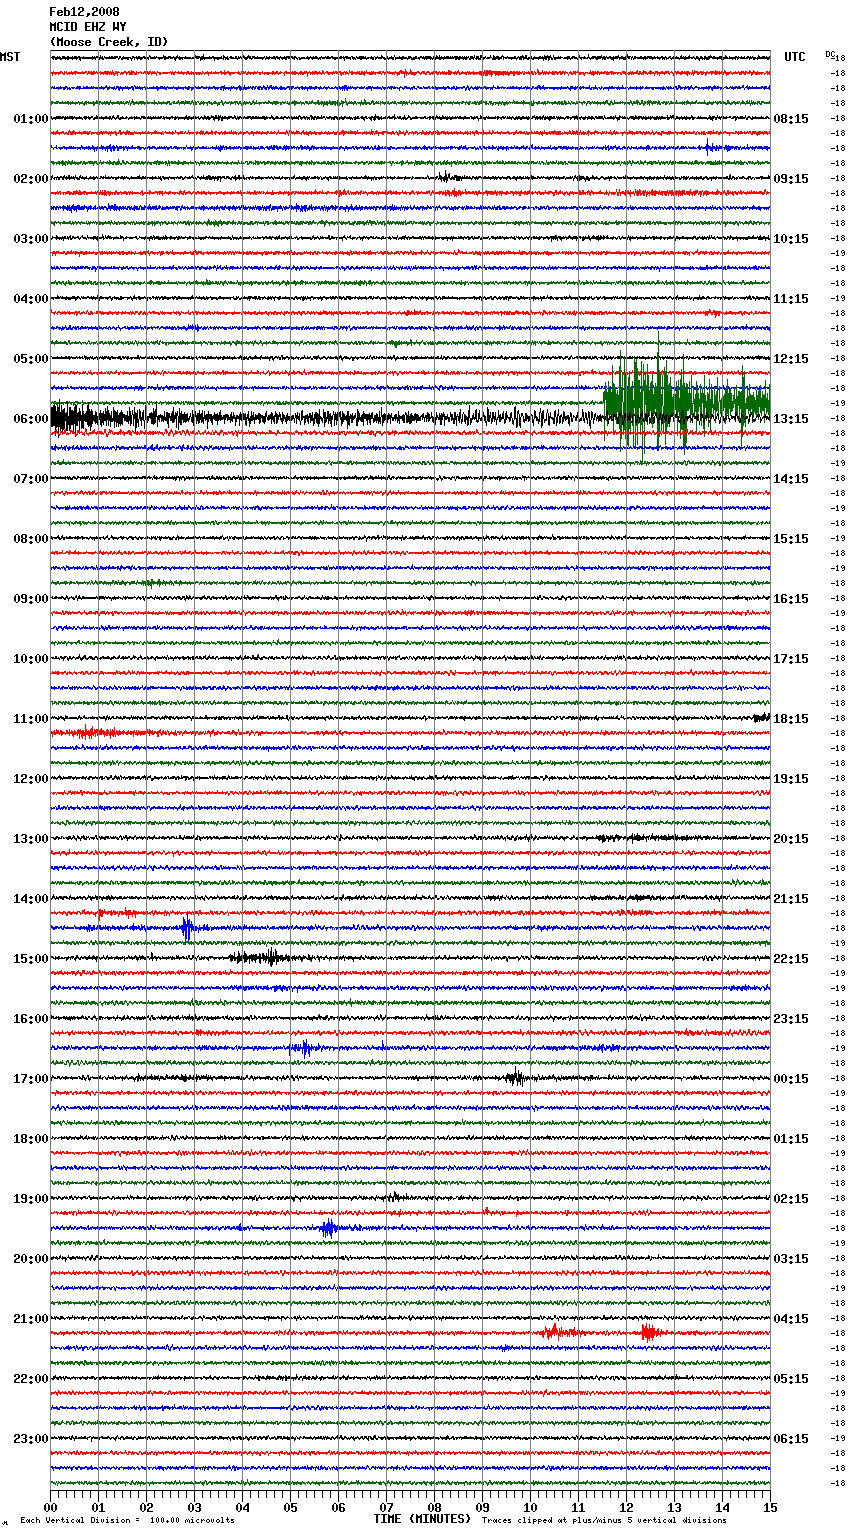Screen dimensions: 850x1534
Task: Select the 01:00 MST time label
Action: click(31, 119)
